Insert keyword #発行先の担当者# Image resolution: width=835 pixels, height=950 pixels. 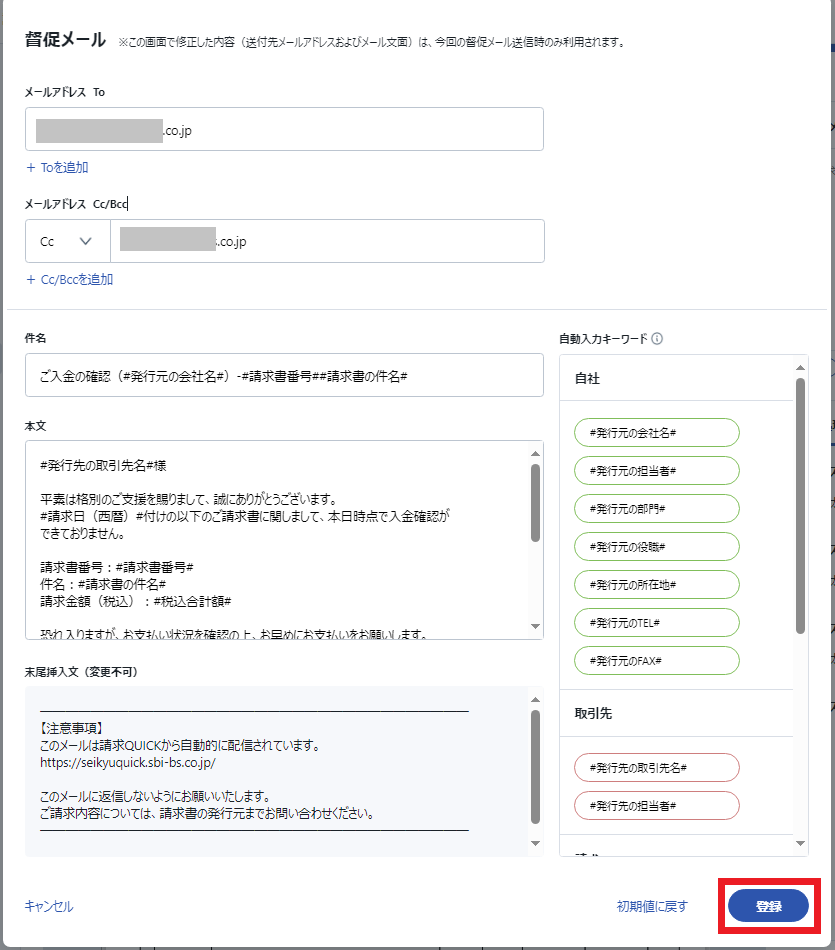(657, 806)
